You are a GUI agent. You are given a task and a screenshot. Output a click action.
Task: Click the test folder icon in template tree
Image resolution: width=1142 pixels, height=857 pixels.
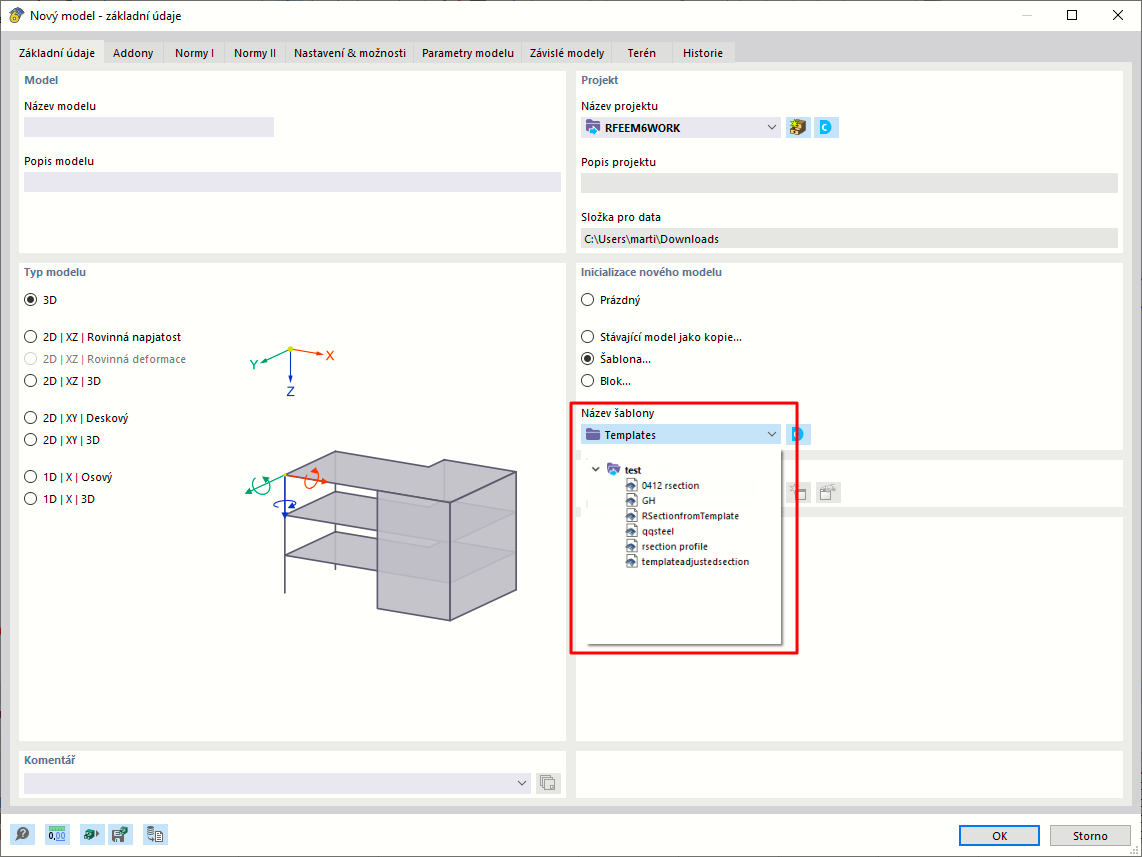tap(613, 470)
